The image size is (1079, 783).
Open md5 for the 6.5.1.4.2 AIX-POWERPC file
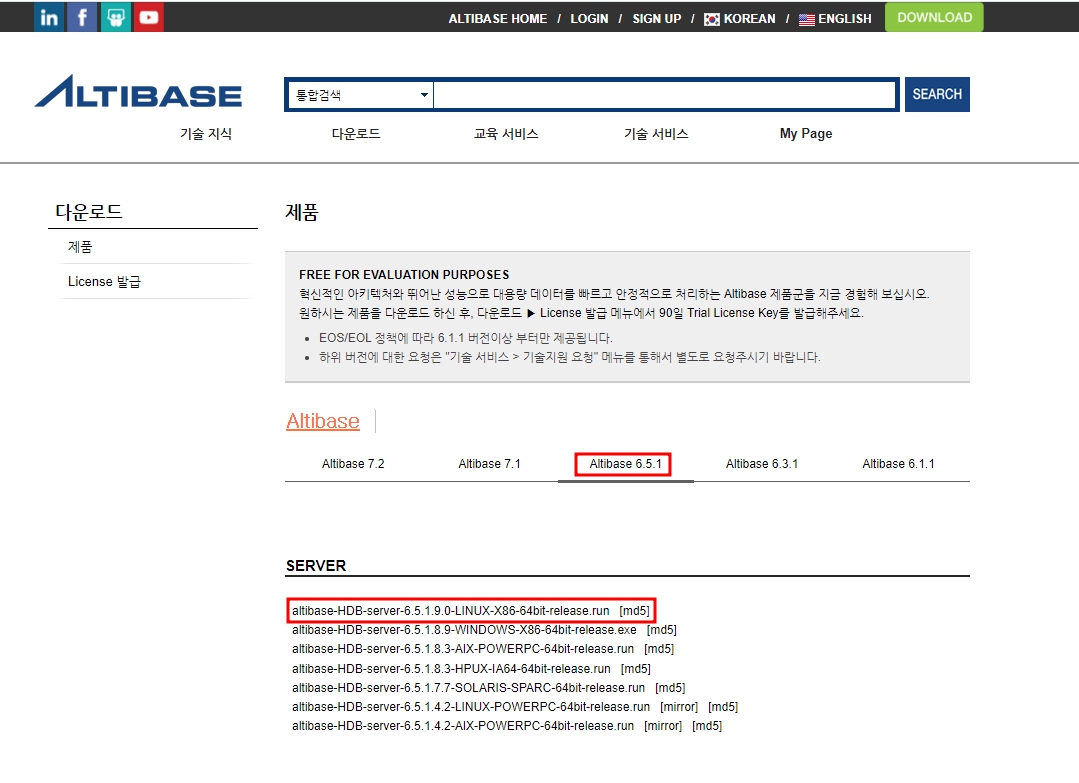707,726
